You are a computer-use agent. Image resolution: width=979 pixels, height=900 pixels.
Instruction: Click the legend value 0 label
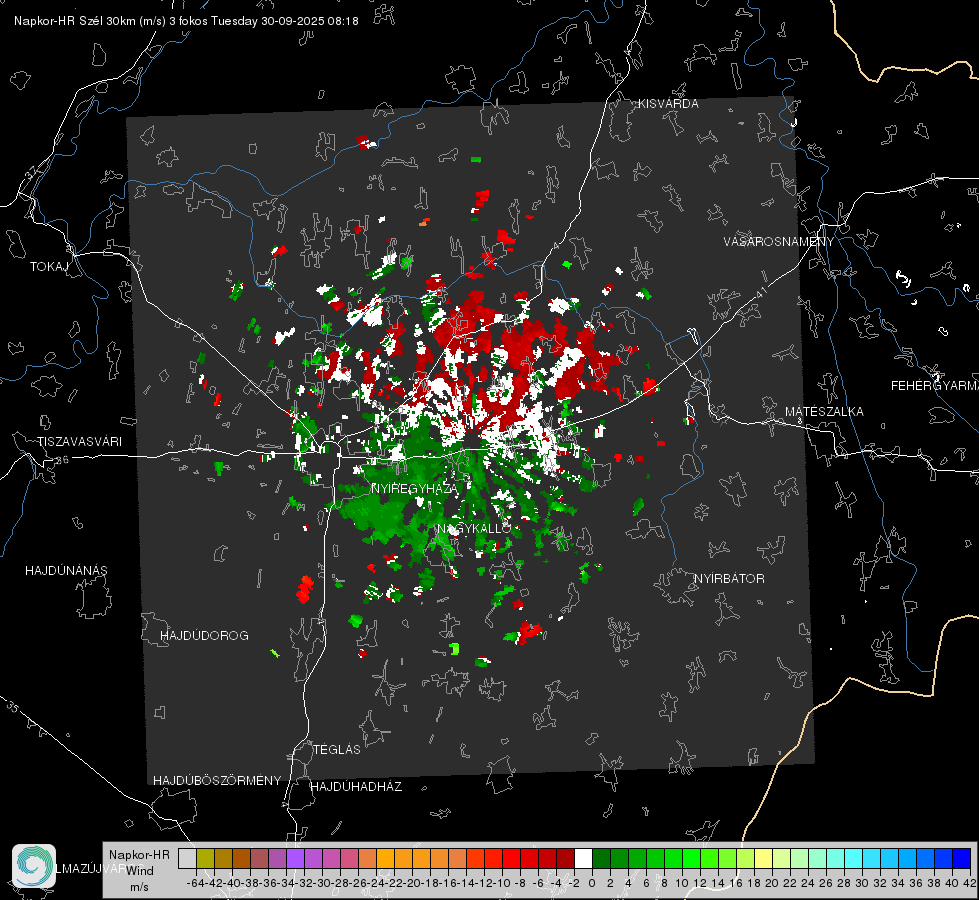click(592, 883)
